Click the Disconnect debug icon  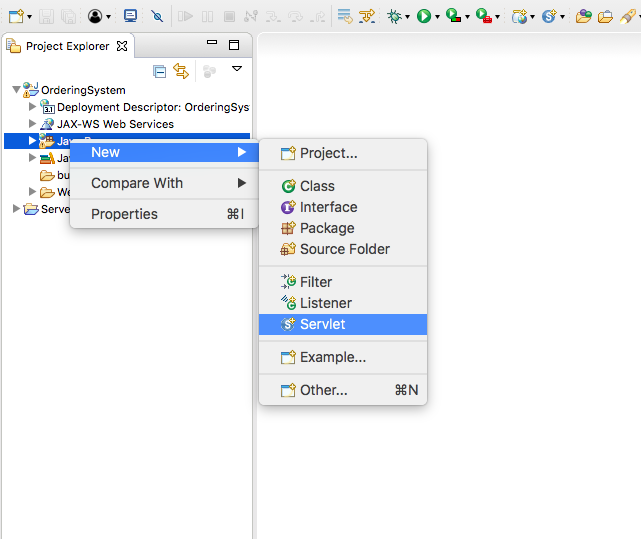point(251,16)
